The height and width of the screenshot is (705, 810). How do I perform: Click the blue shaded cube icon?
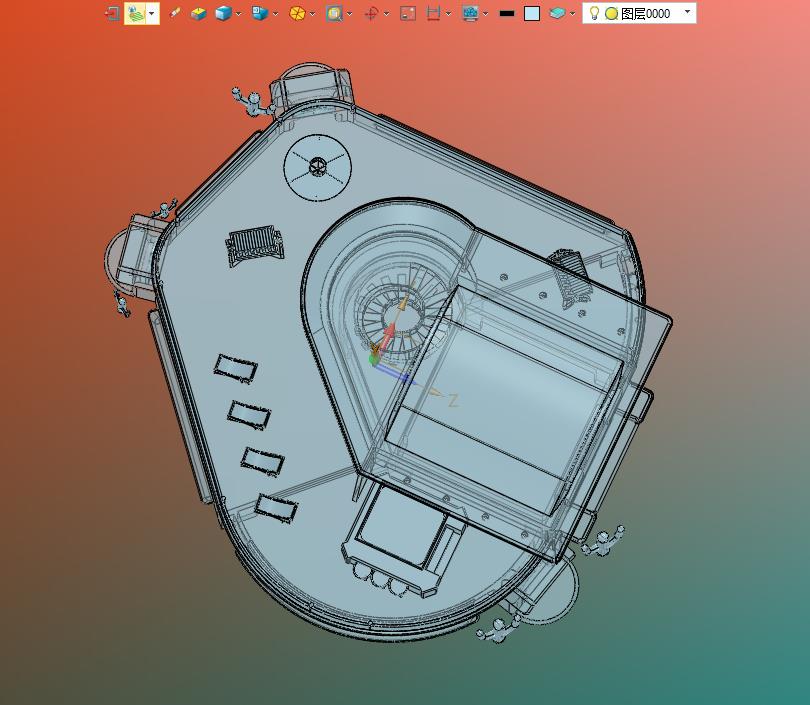coord(223,13)
